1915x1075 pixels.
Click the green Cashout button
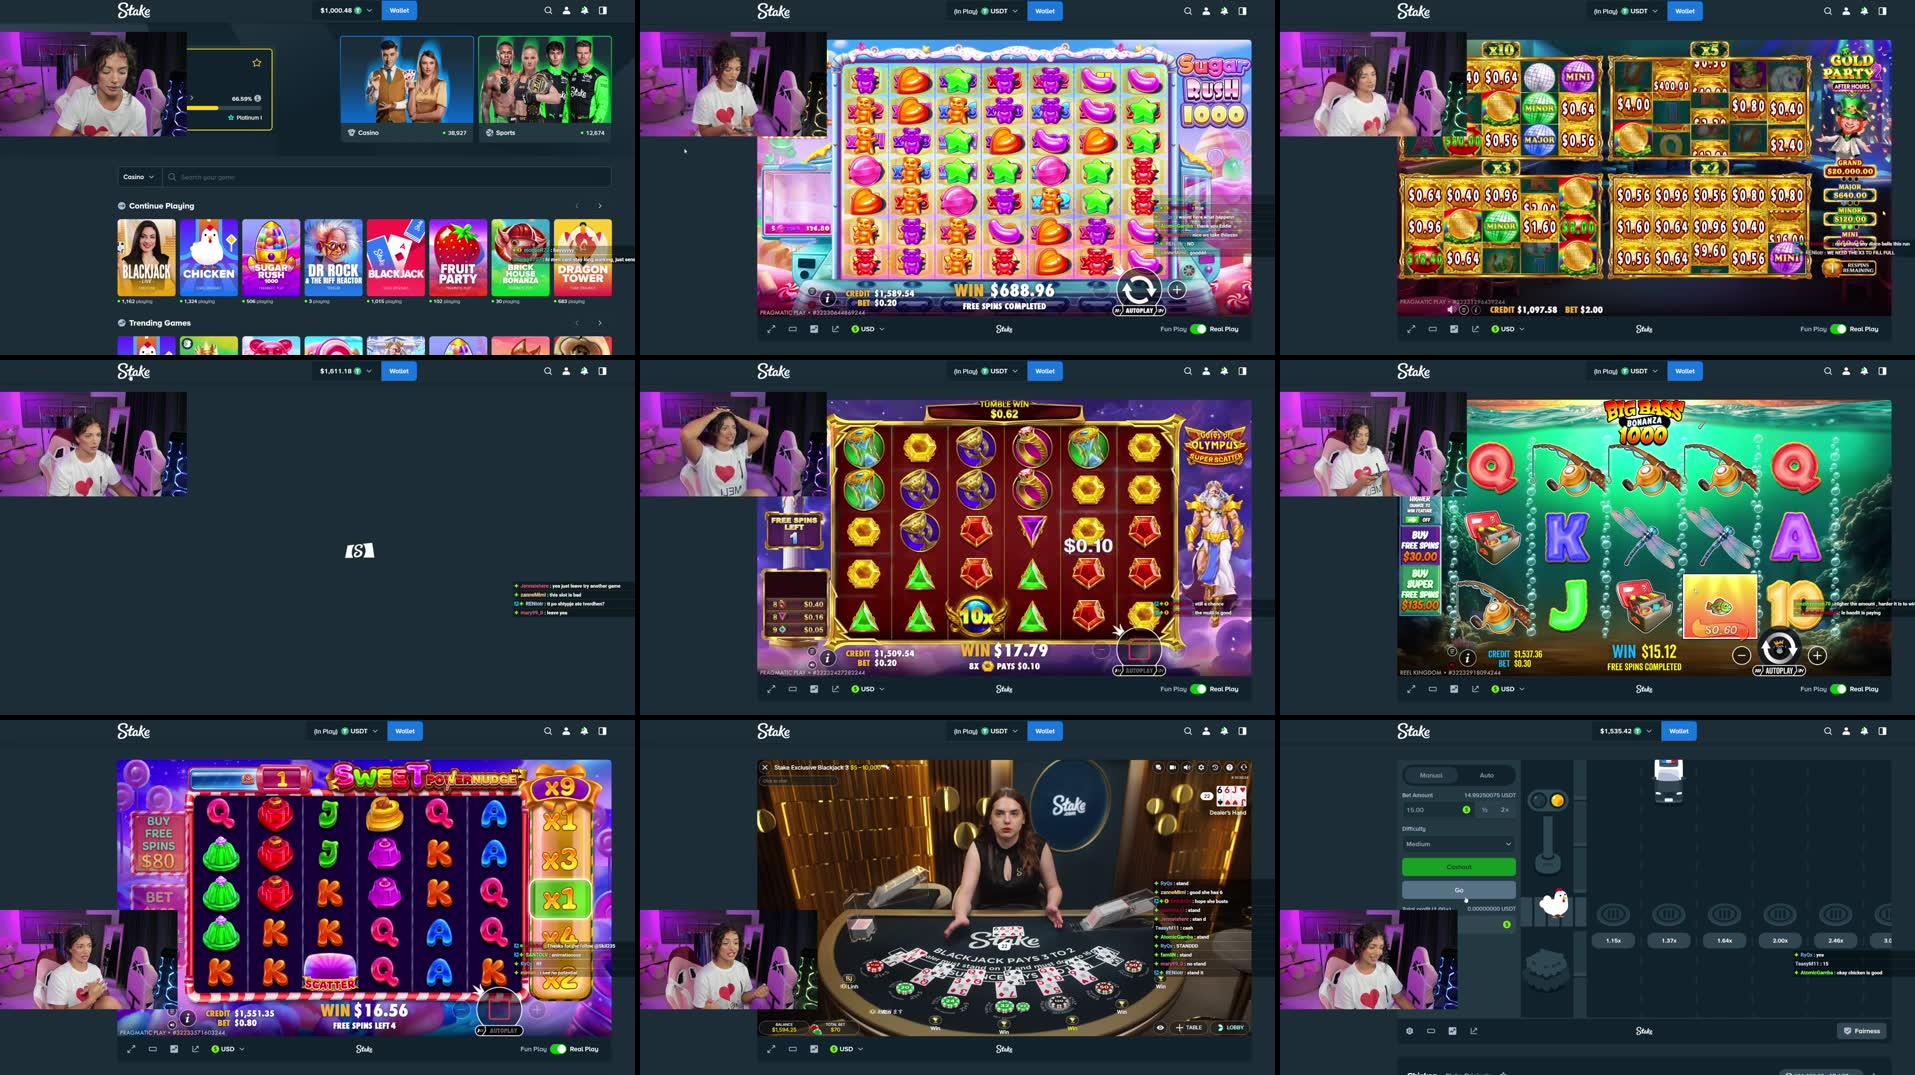click(1458, 866)
